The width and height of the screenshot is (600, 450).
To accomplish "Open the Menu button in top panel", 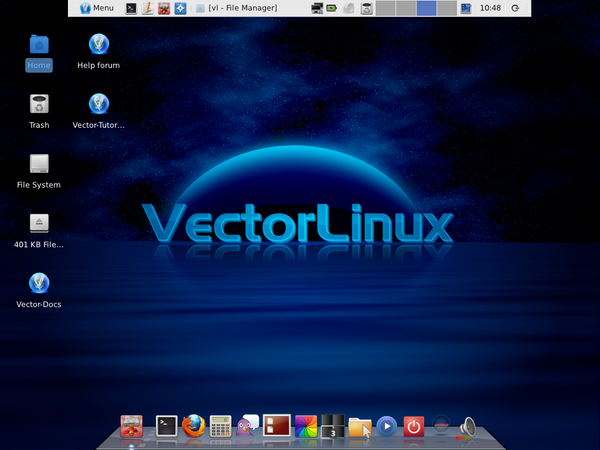I will pos(96,8).
